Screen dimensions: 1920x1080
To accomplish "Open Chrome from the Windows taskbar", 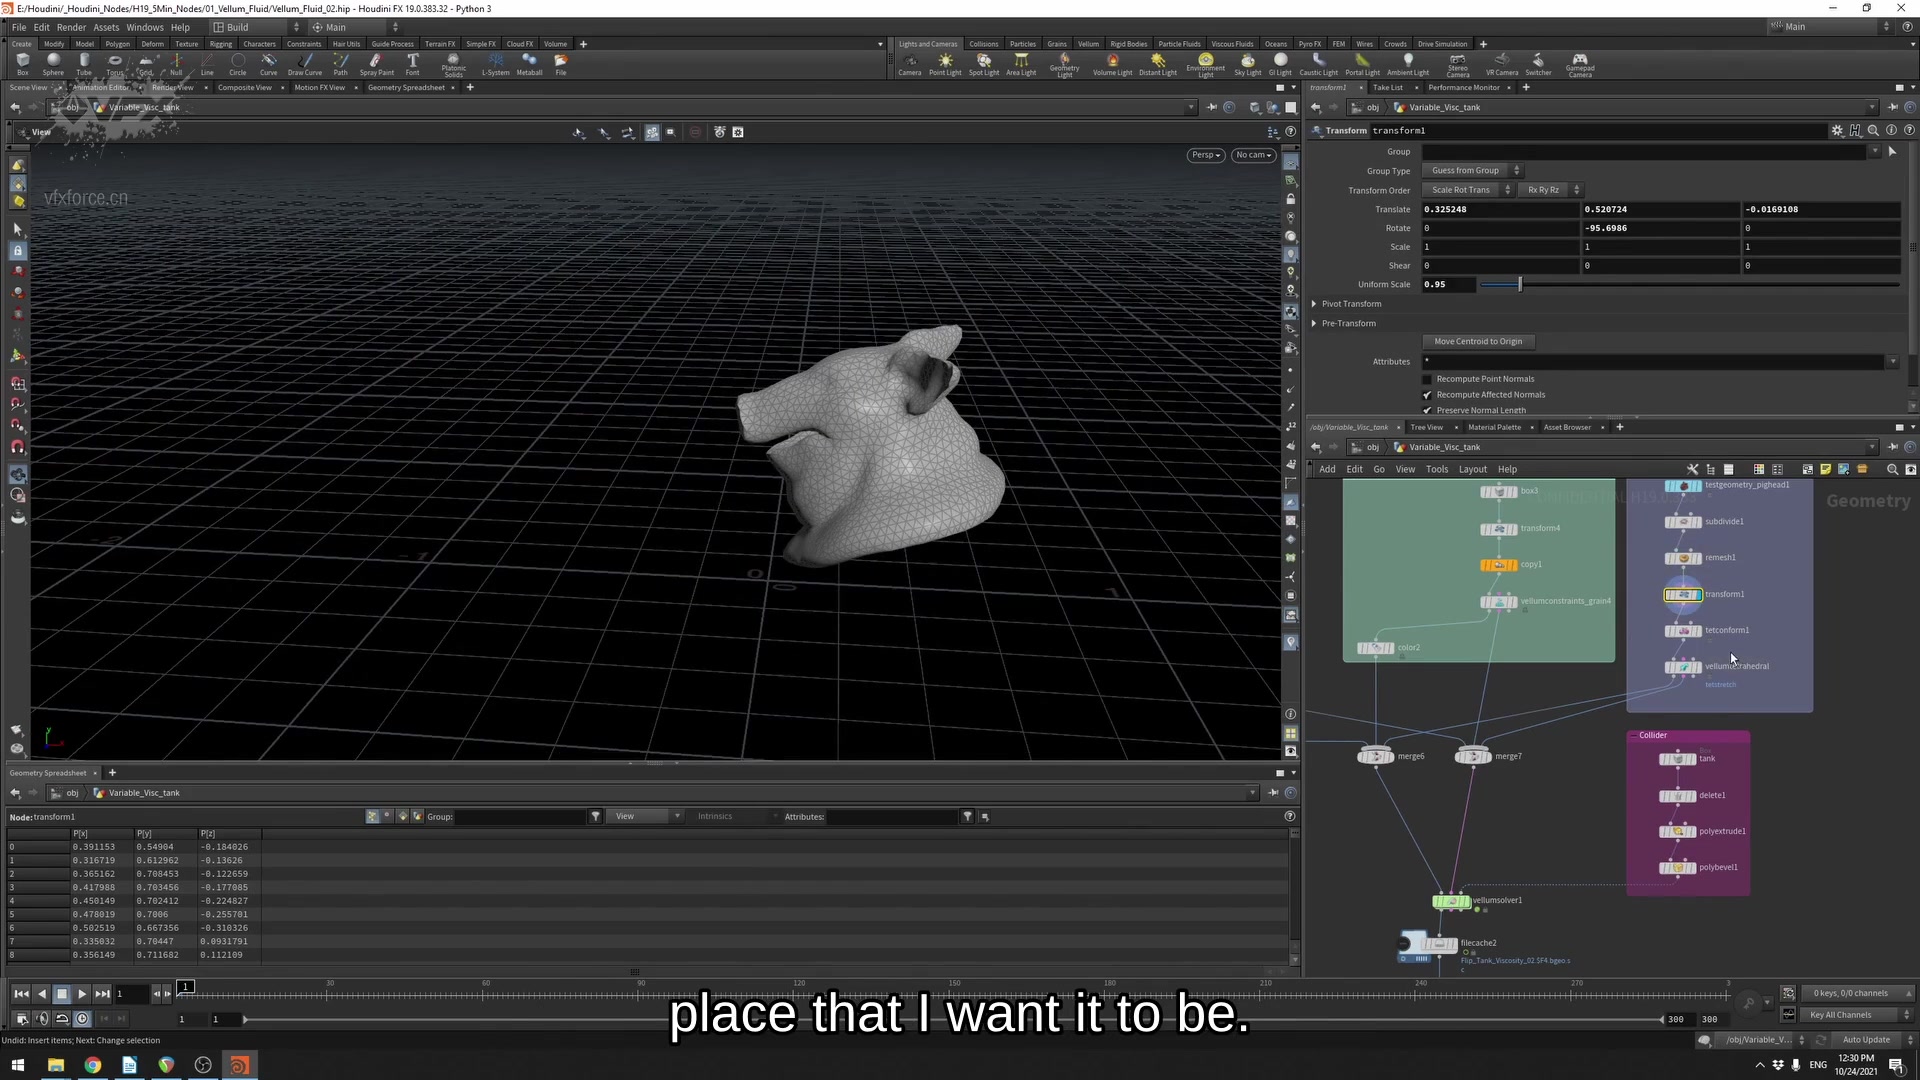I will (92, 1065).
